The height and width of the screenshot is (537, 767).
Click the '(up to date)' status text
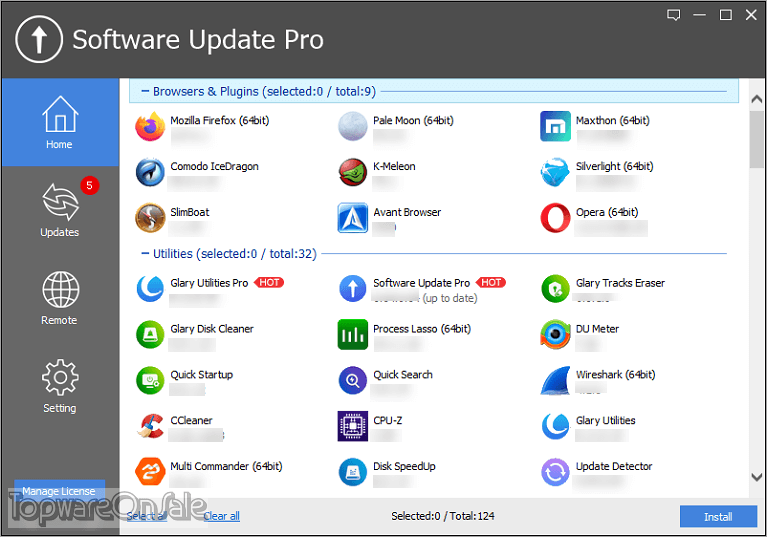coord(450,298)
